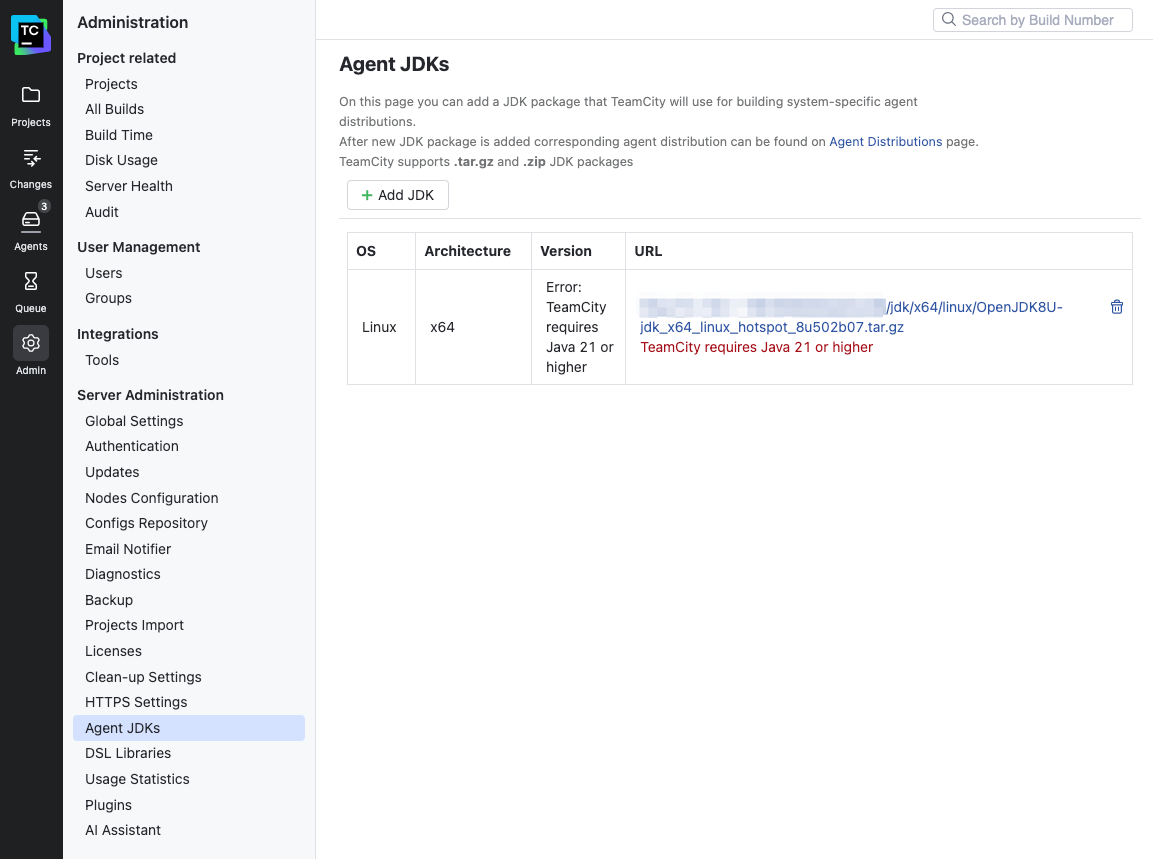Open Disk Usage page

(x=121, y=160)
